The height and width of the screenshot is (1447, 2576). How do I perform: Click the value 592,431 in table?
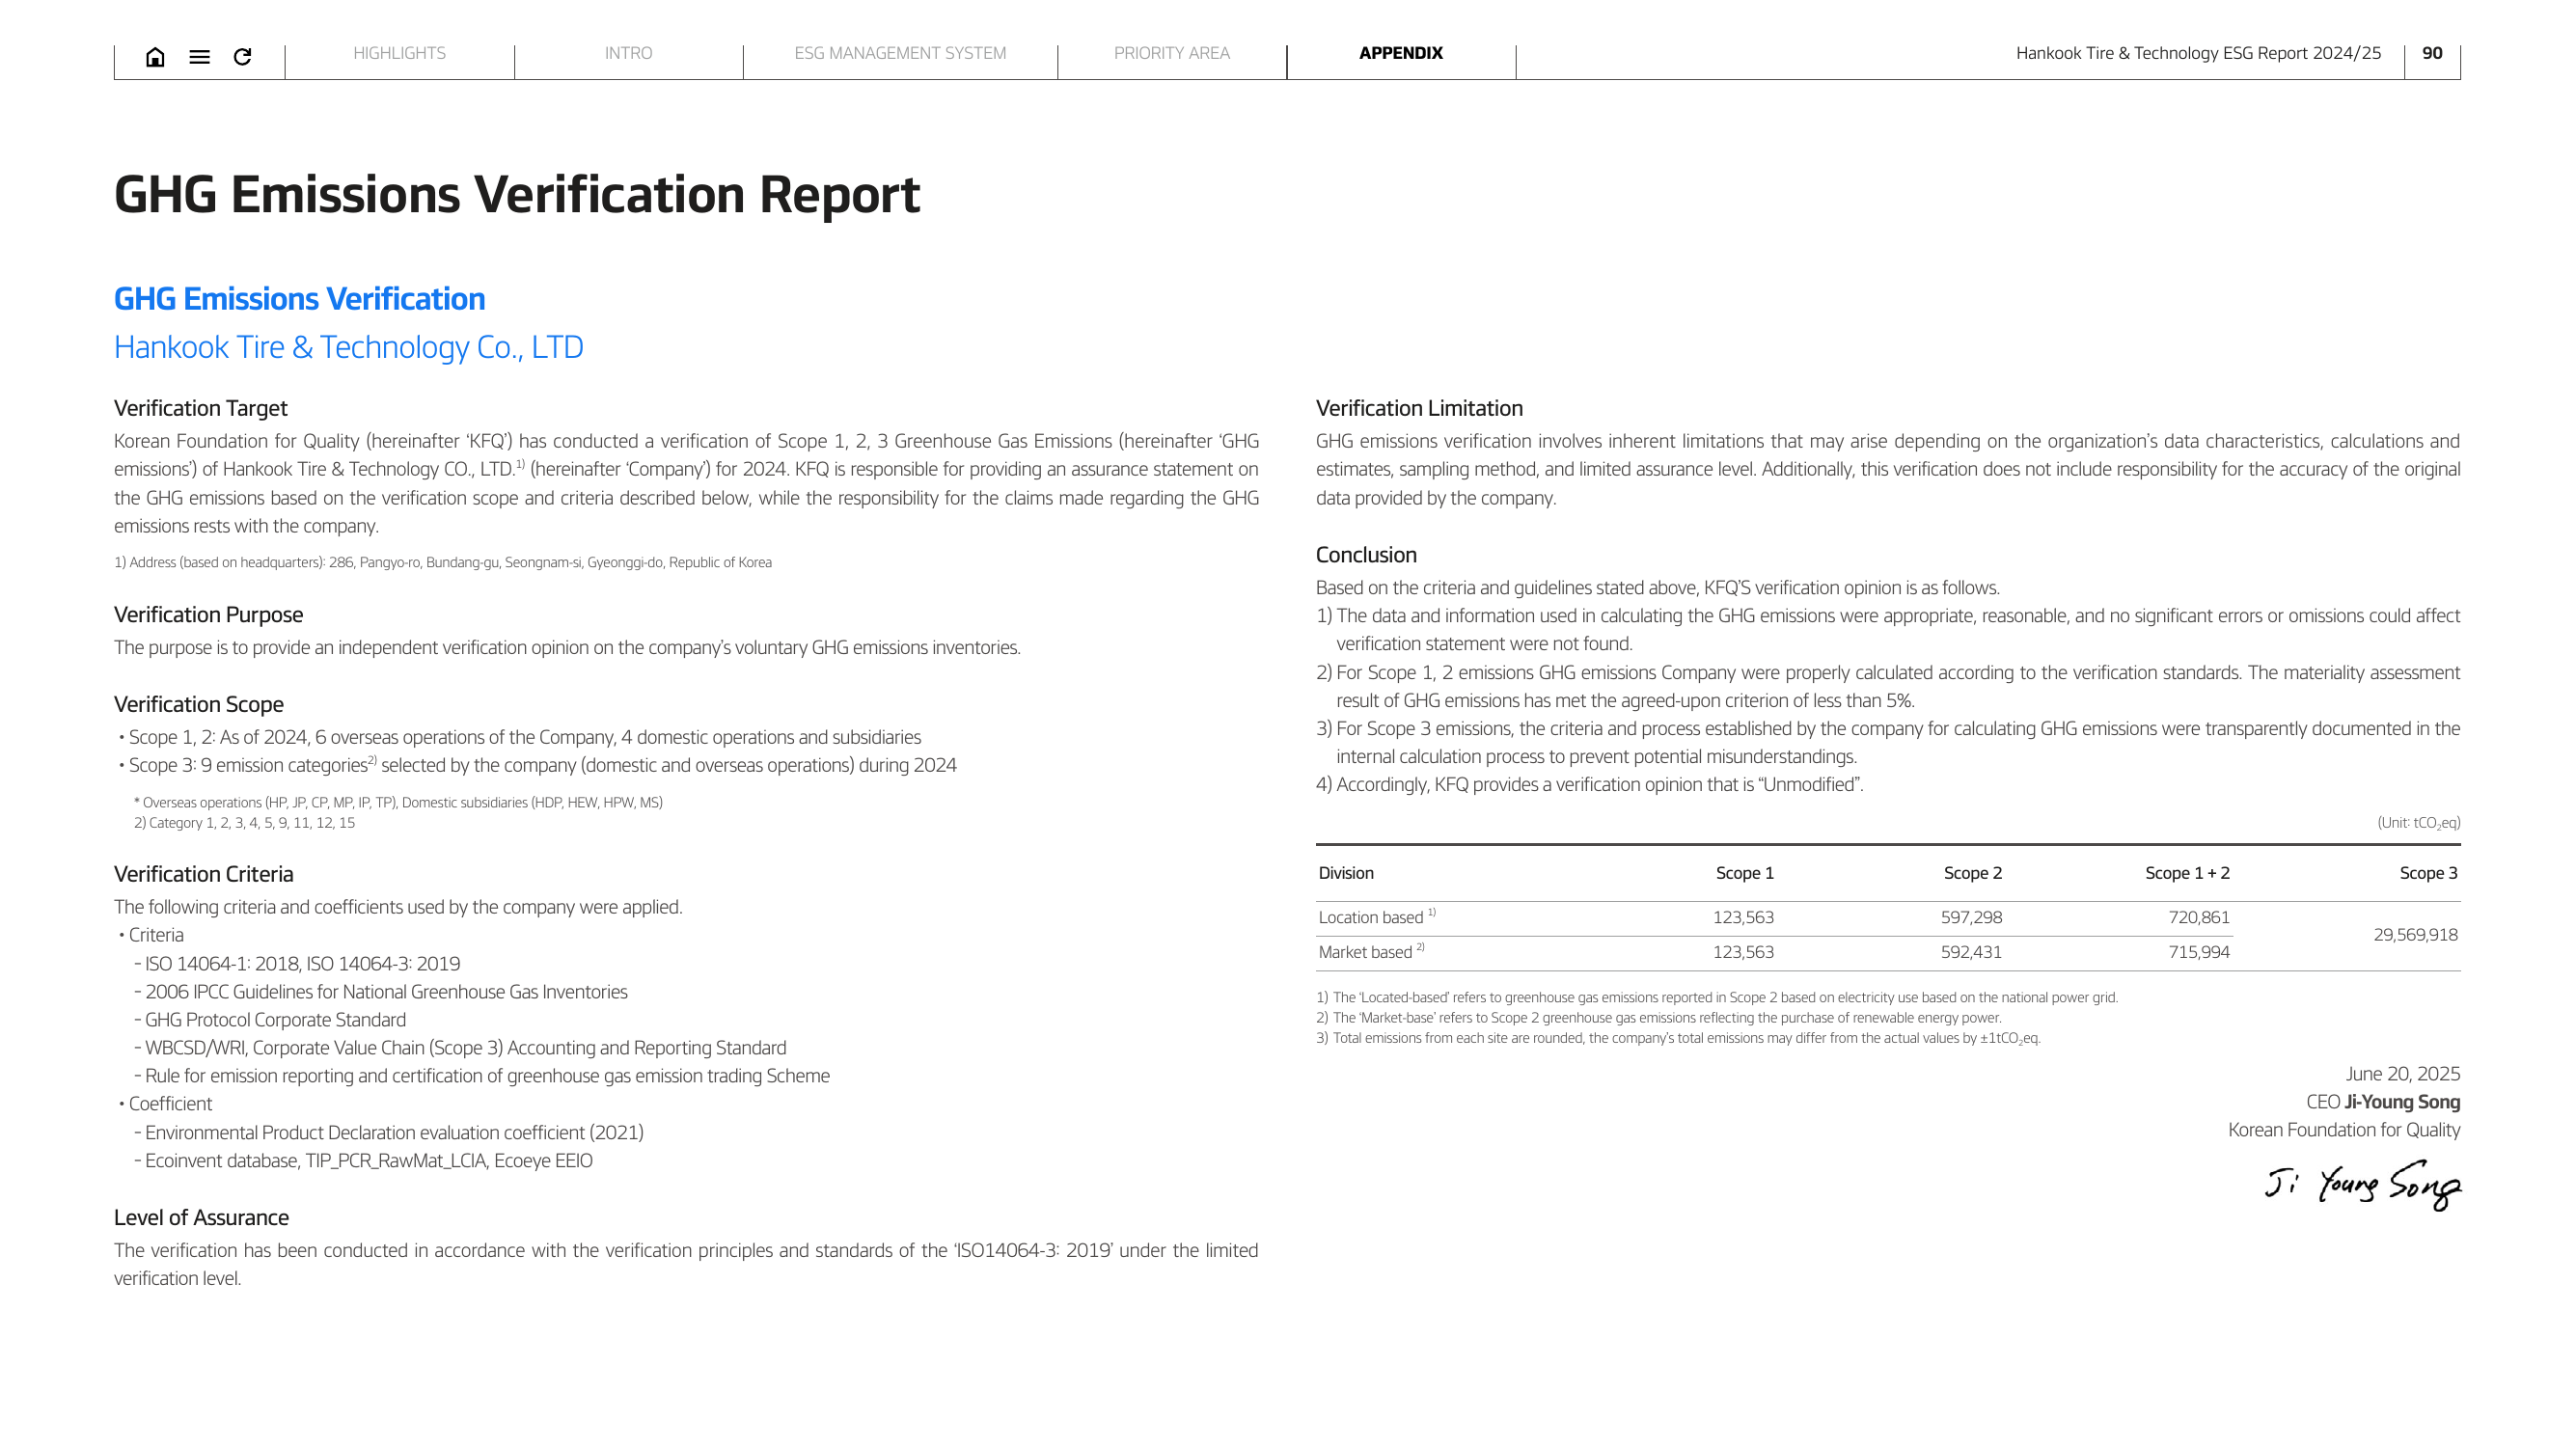coord(1971,952)
